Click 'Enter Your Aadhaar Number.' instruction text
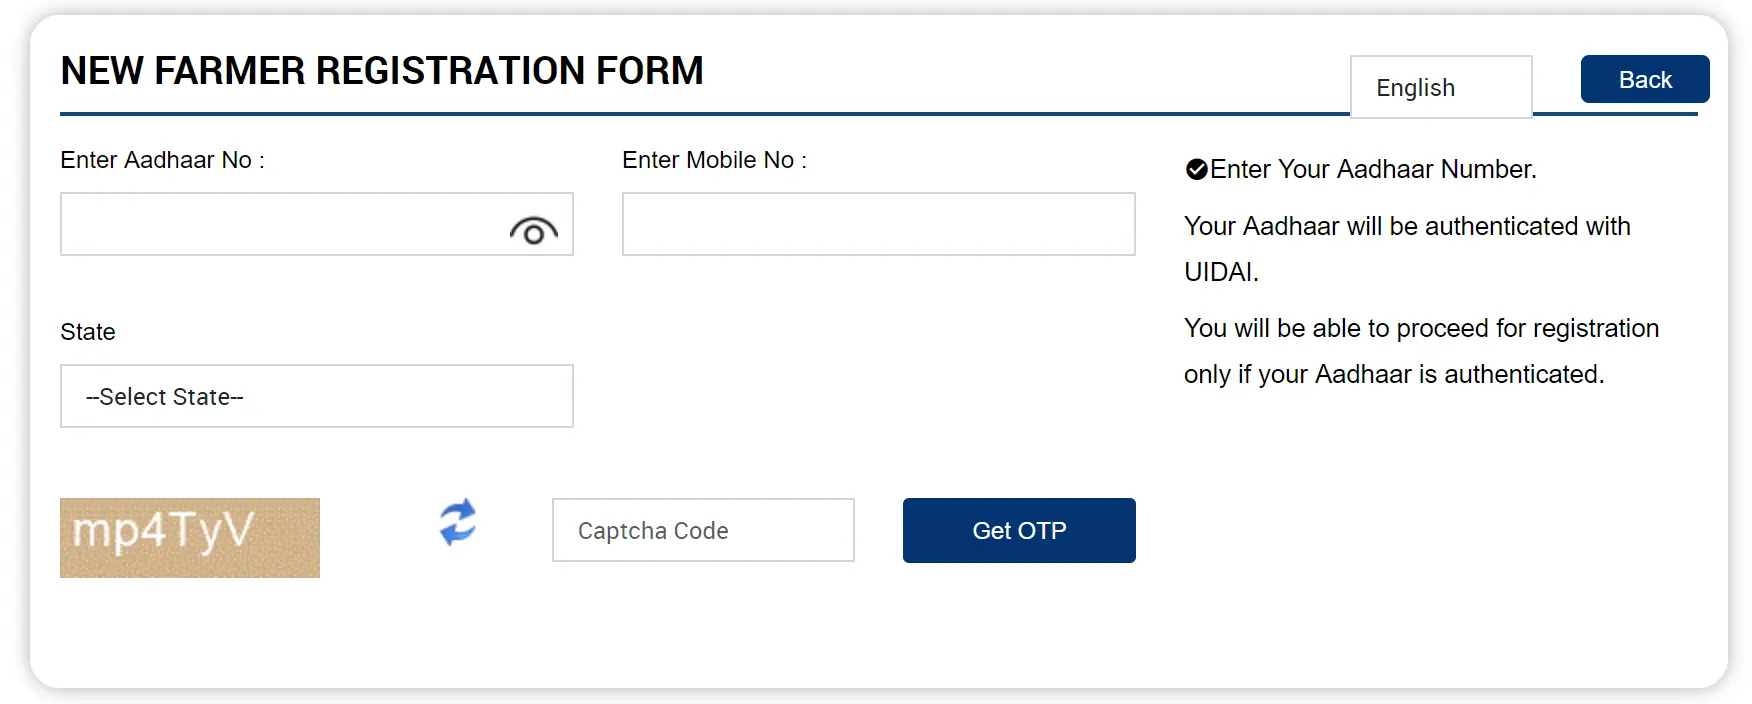The image size is (1752, 704). 1372,170
